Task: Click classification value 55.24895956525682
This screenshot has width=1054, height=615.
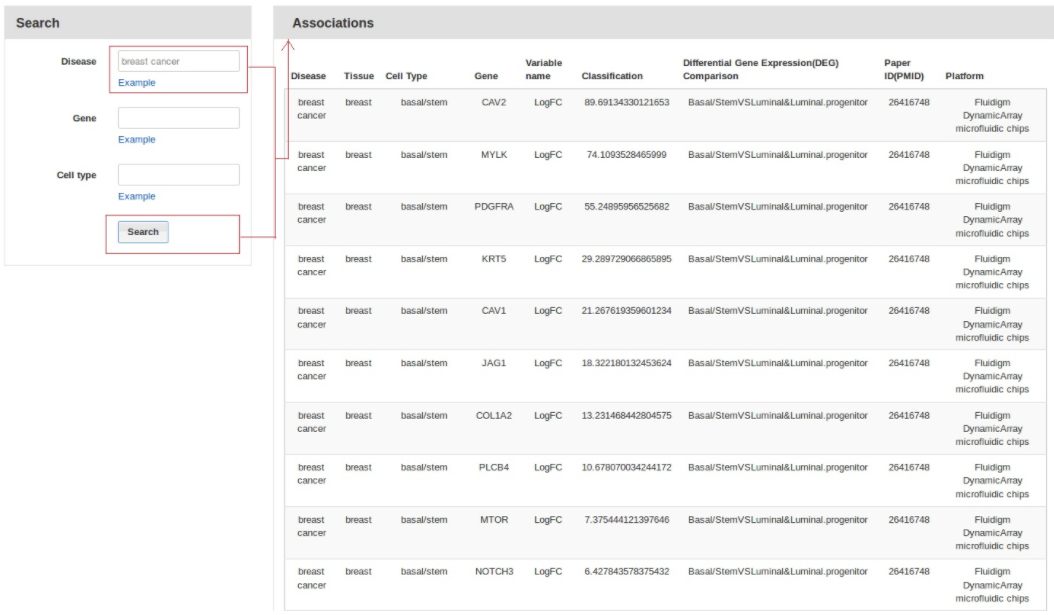Action: (x=626, y=206)
